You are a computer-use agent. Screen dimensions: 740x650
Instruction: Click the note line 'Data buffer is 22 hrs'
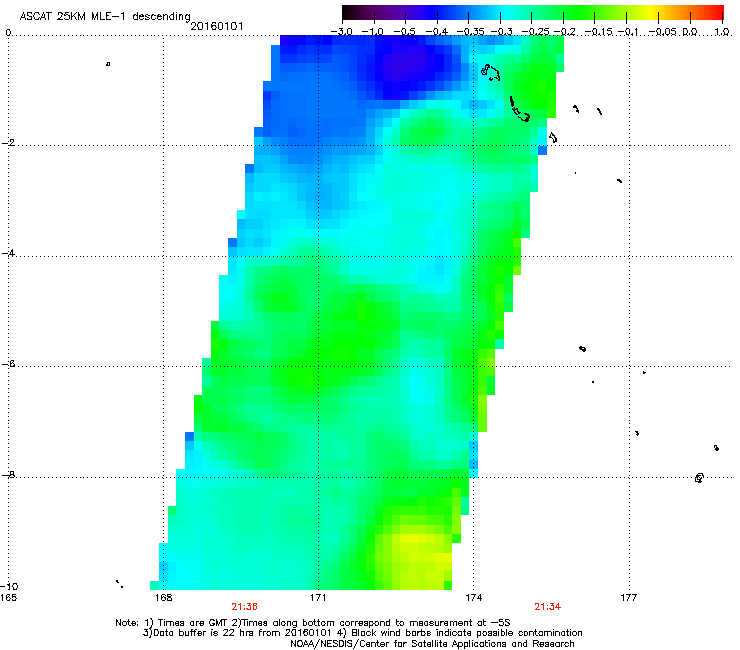coord(362,633)
